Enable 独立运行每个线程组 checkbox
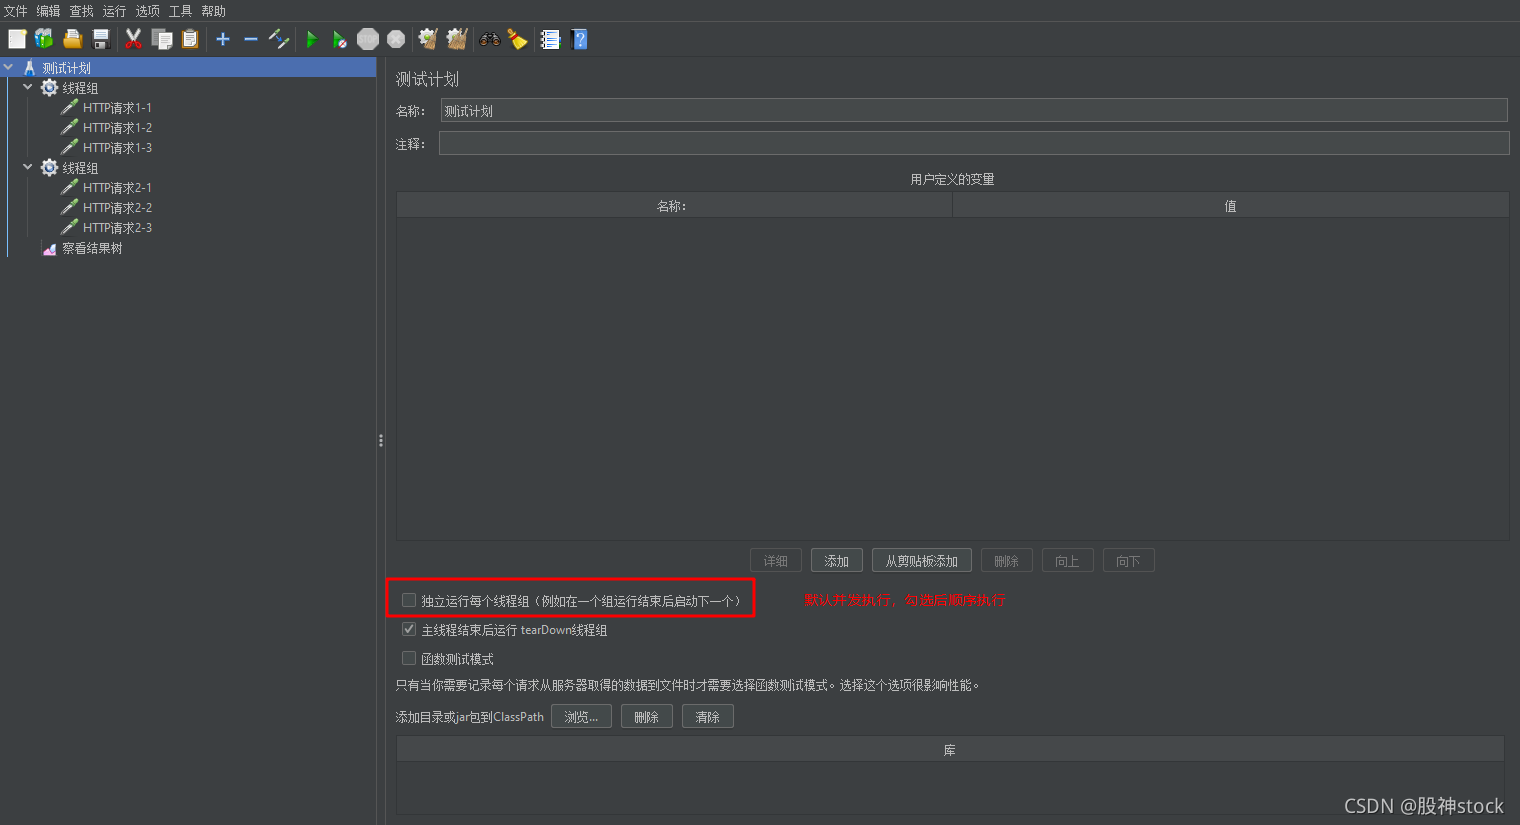Viewport: 1520px width, 825px height. tap(409, 600)
